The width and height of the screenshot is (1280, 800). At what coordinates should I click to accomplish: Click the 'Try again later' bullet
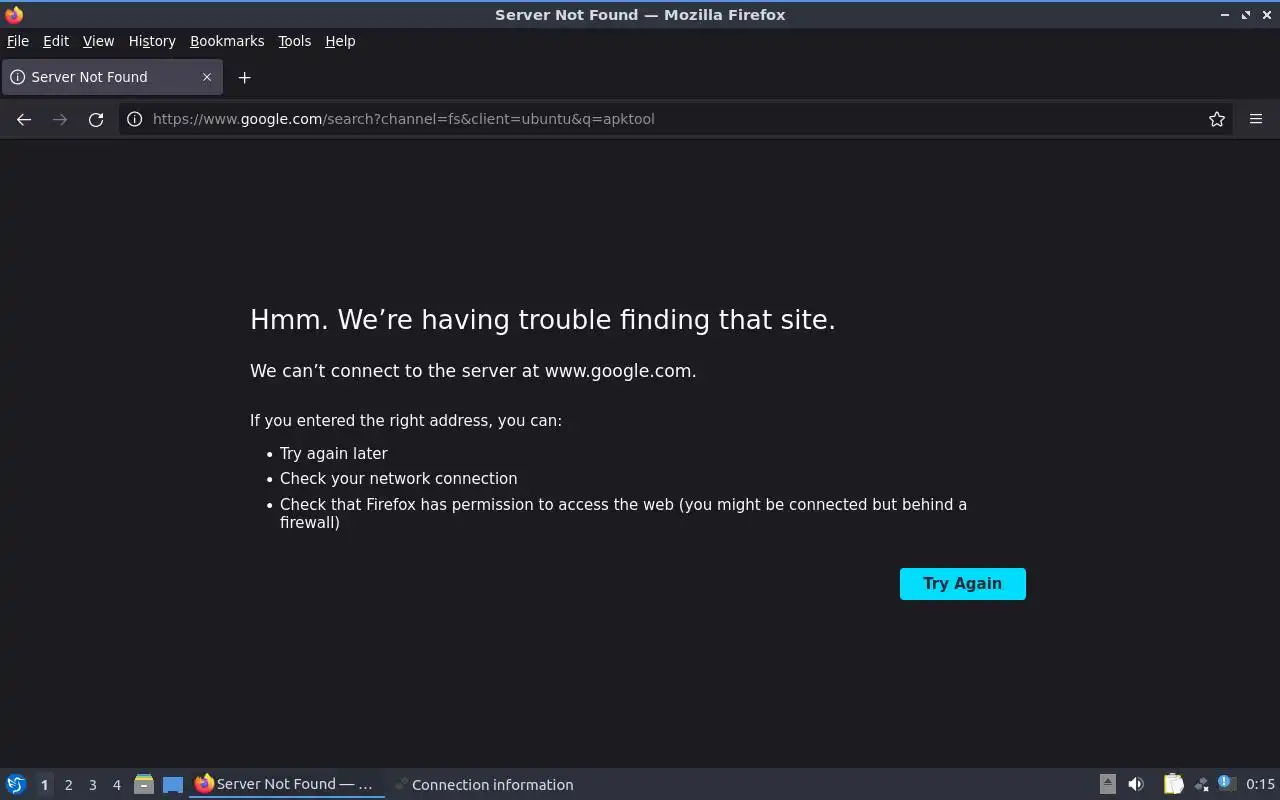[x=334, y=453]
